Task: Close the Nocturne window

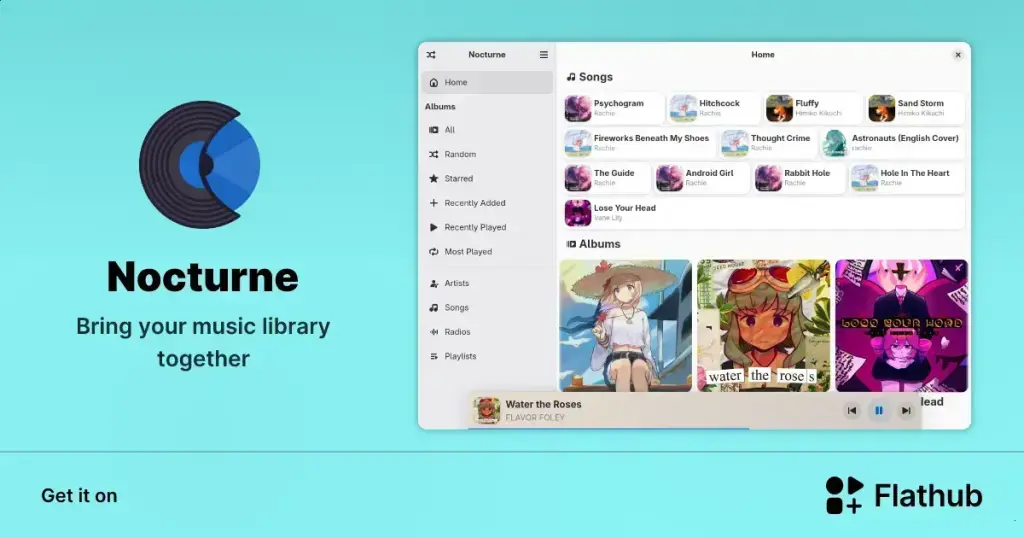Action: [x=958, y=55]
